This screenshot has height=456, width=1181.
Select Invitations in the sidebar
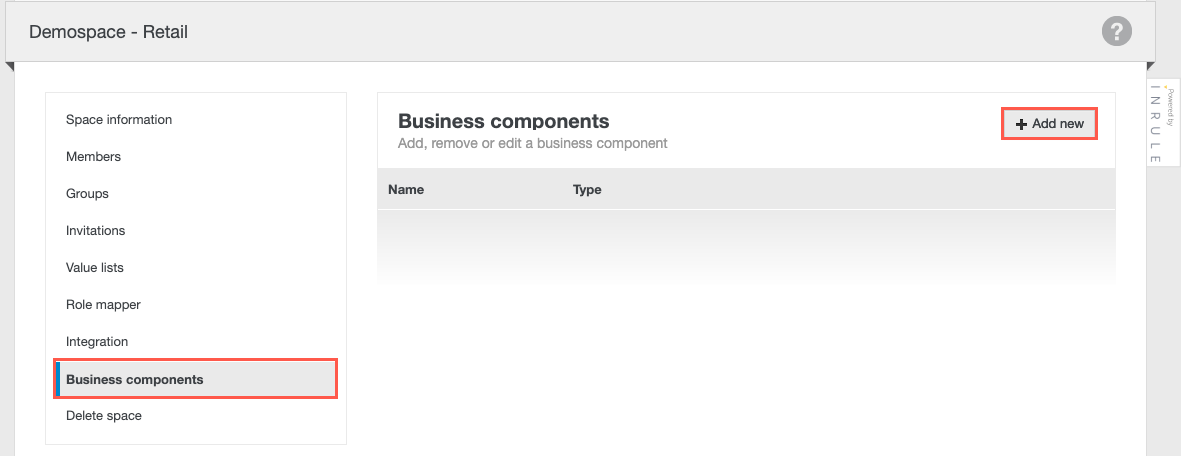pyautogui.click(x=95, y=231)
